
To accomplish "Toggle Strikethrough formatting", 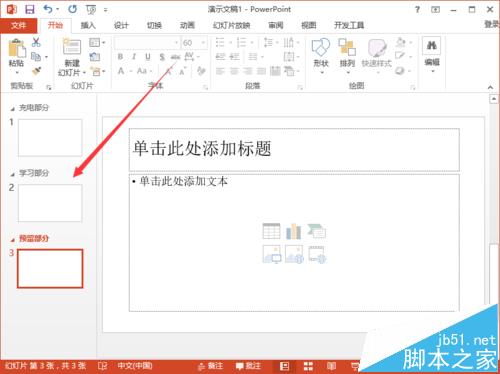I will (x=175, y=57).
